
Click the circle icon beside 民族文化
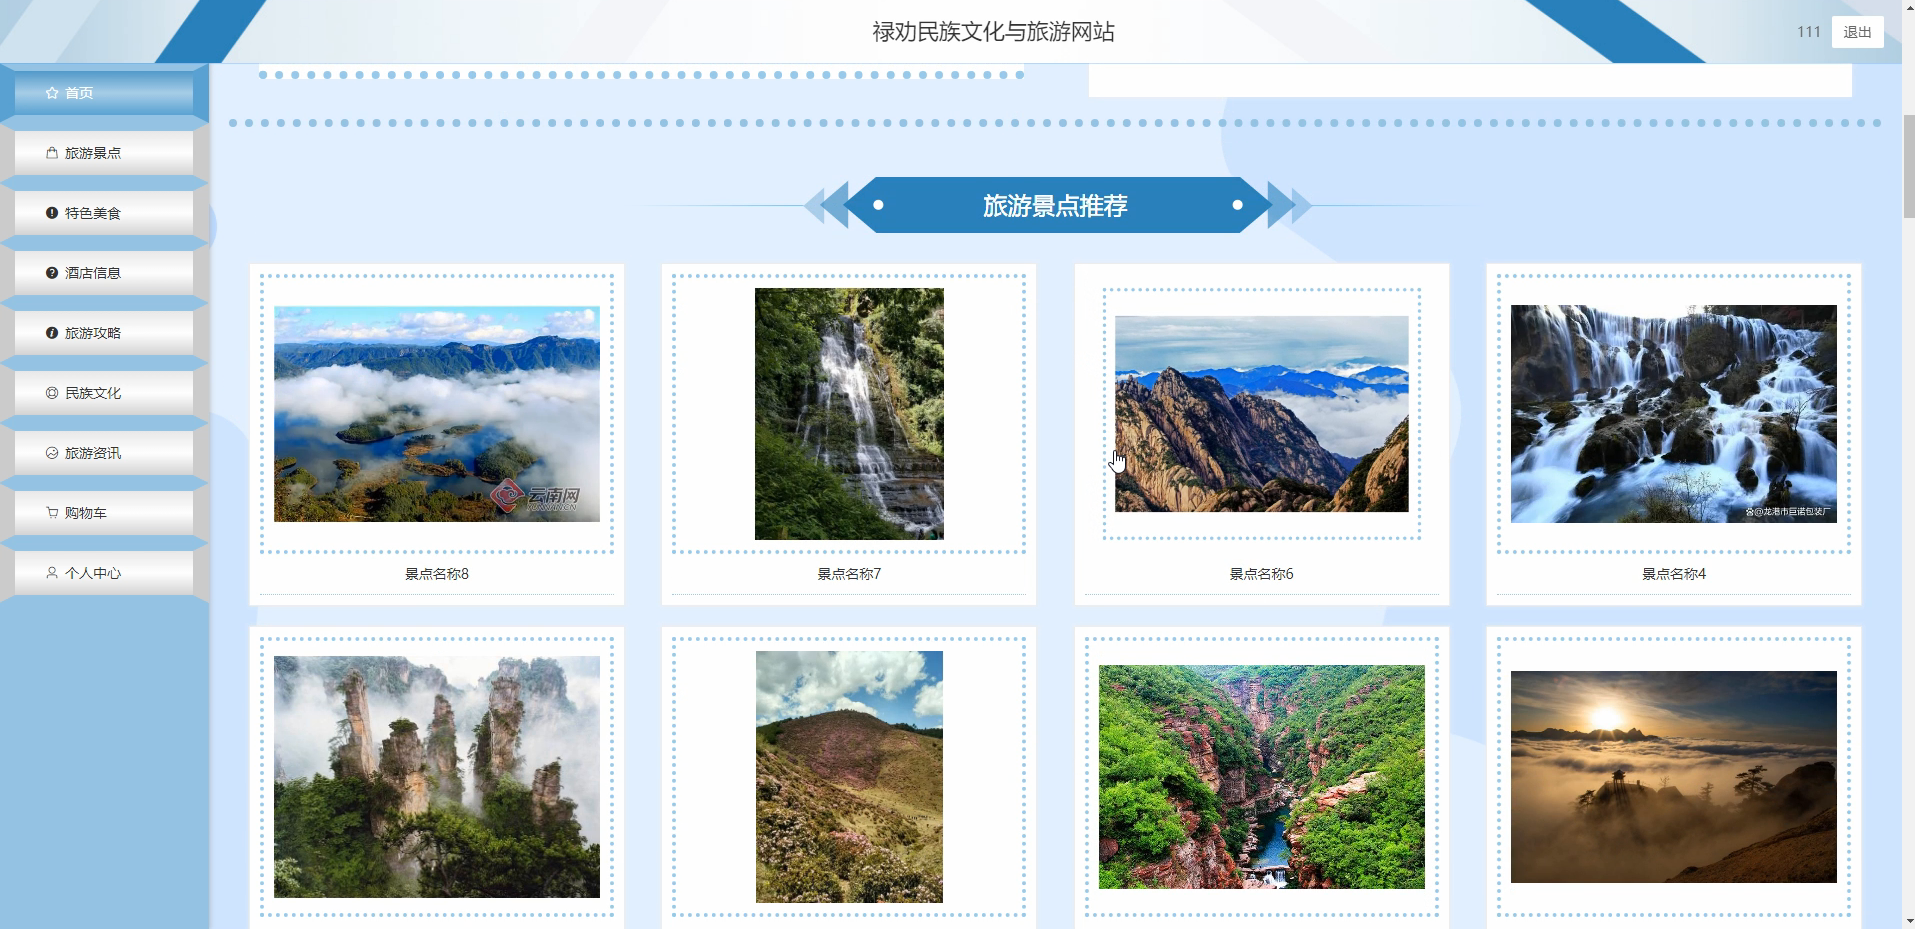(x=52, y=393)
